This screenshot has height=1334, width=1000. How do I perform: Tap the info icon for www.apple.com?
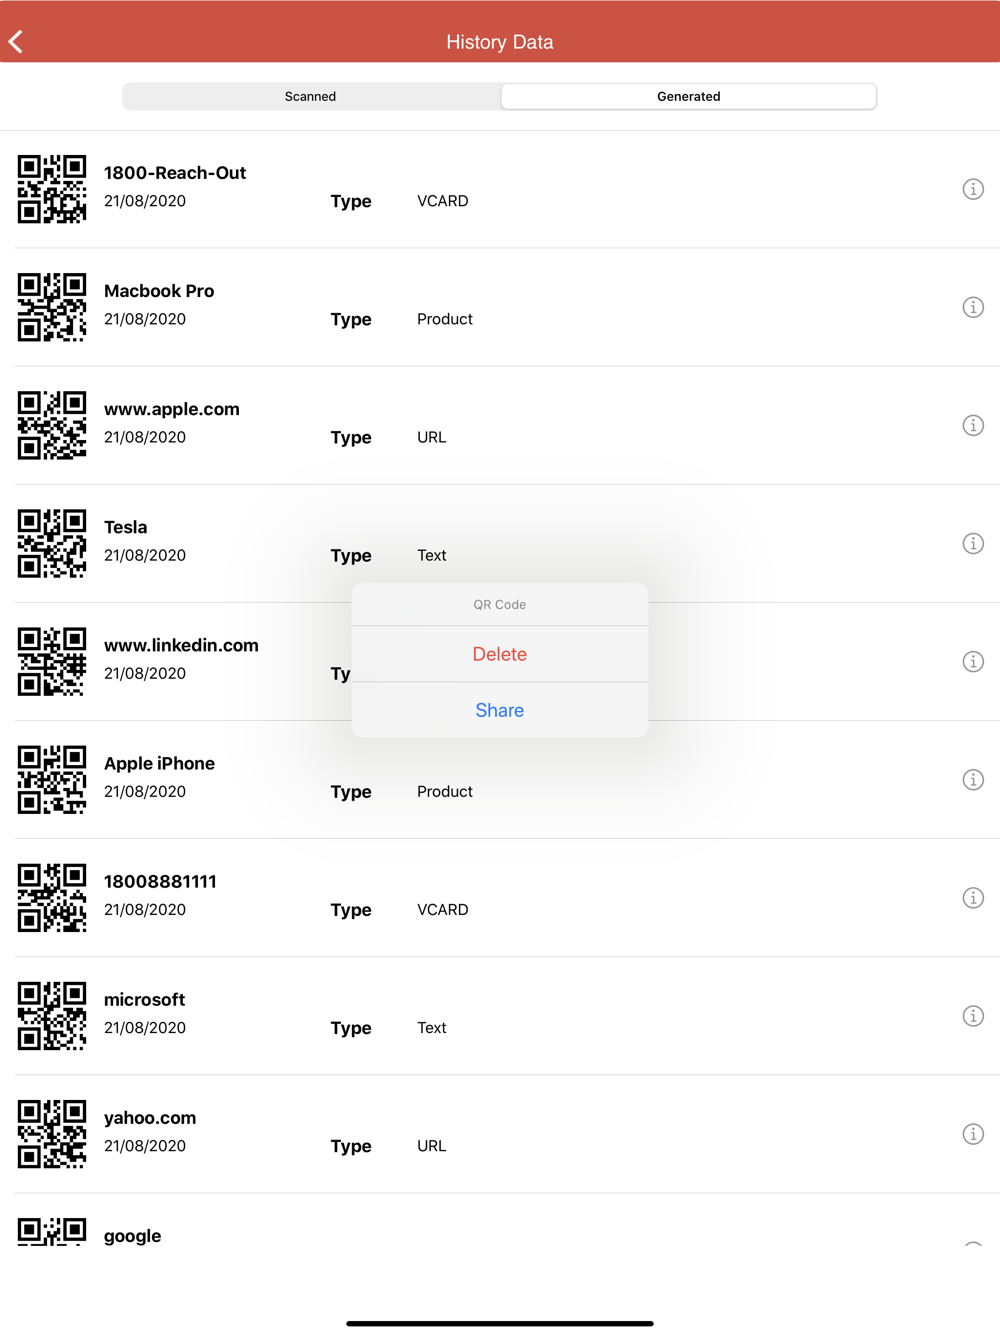coord(973,425)
